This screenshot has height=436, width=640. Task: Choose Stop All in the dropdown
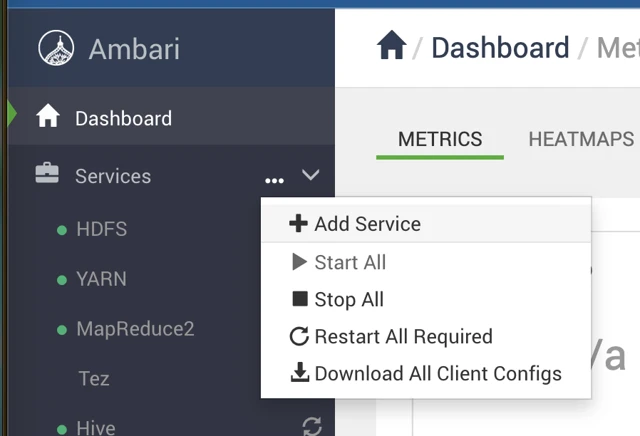pyautogui.click(x=426, y=299)
